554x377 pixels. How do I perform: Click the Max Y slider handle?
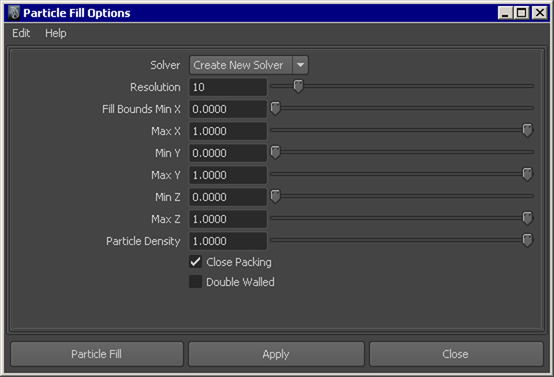(527, 174)
